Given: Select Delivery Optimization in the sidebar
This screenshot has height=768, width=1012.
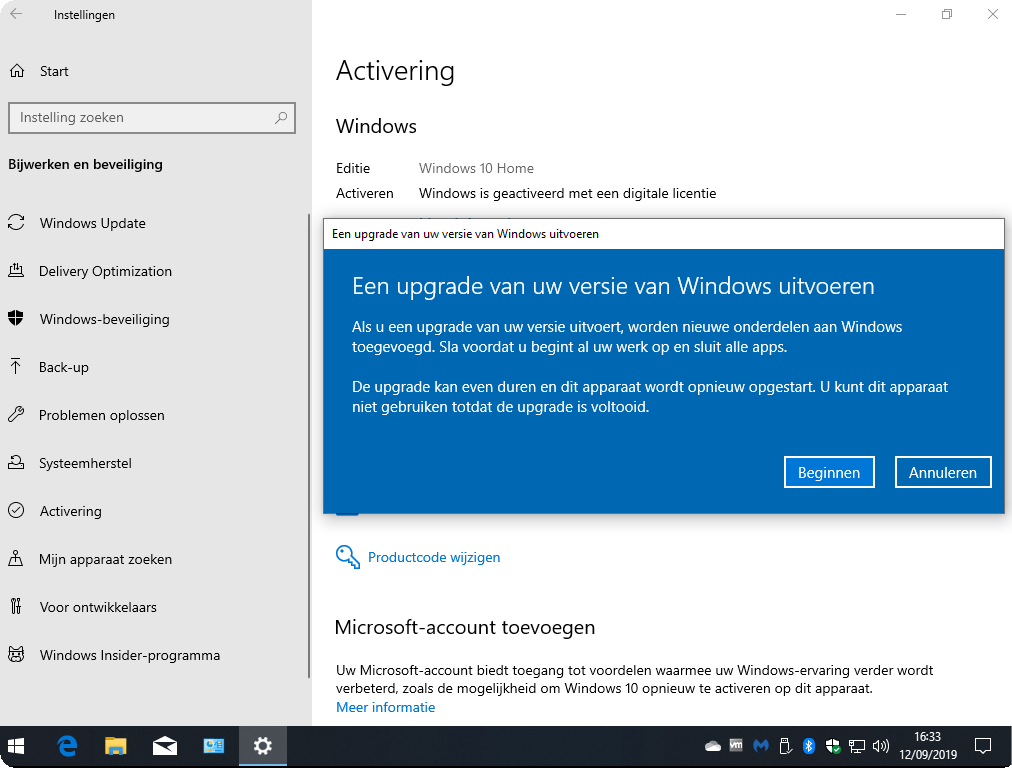Looking at the screenshot, I should point(105,271).
